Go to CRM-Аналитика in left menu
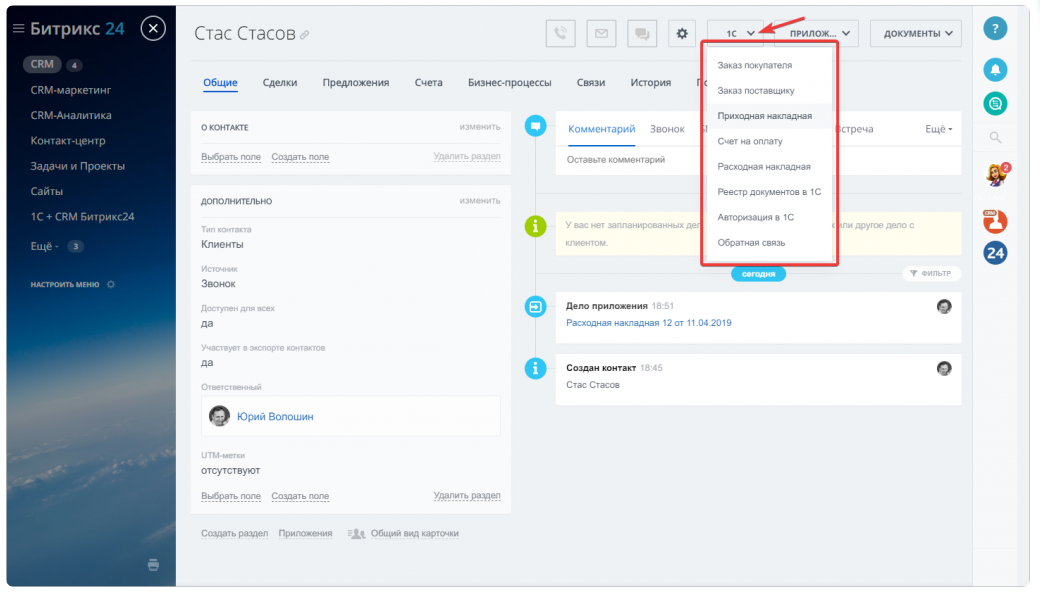Viewport: 1040px width, 596px height. (x=71, y=115)
